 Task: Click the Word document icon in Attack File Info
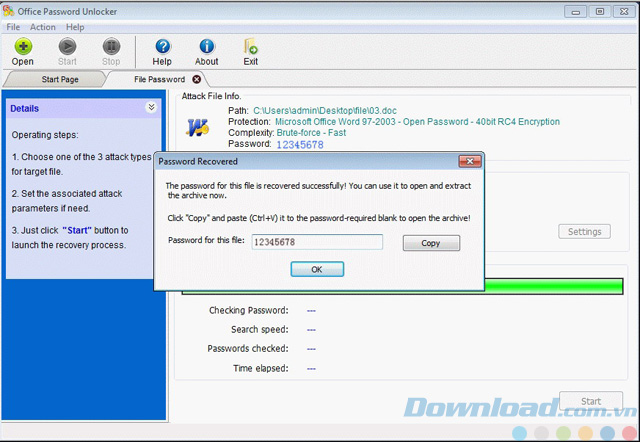(x=198, y=128)
